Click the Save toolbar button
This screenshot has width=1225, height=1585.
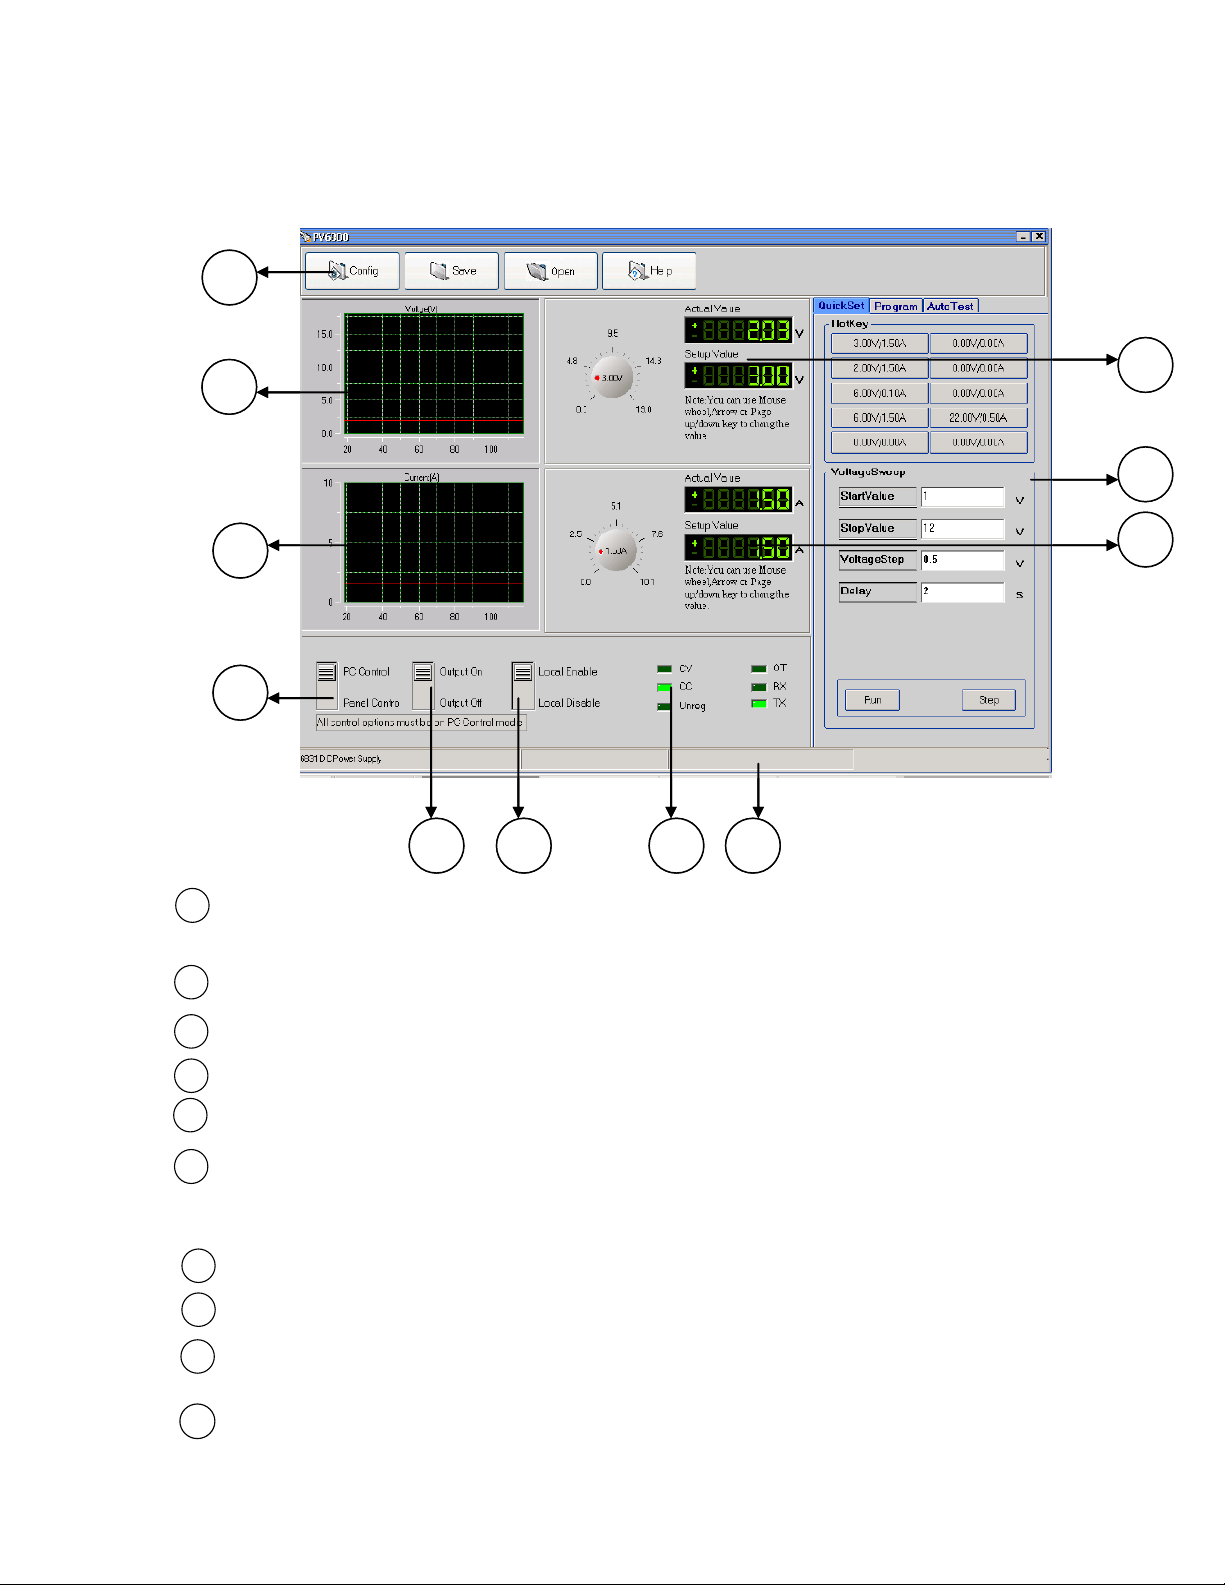[x=451, y=271]
